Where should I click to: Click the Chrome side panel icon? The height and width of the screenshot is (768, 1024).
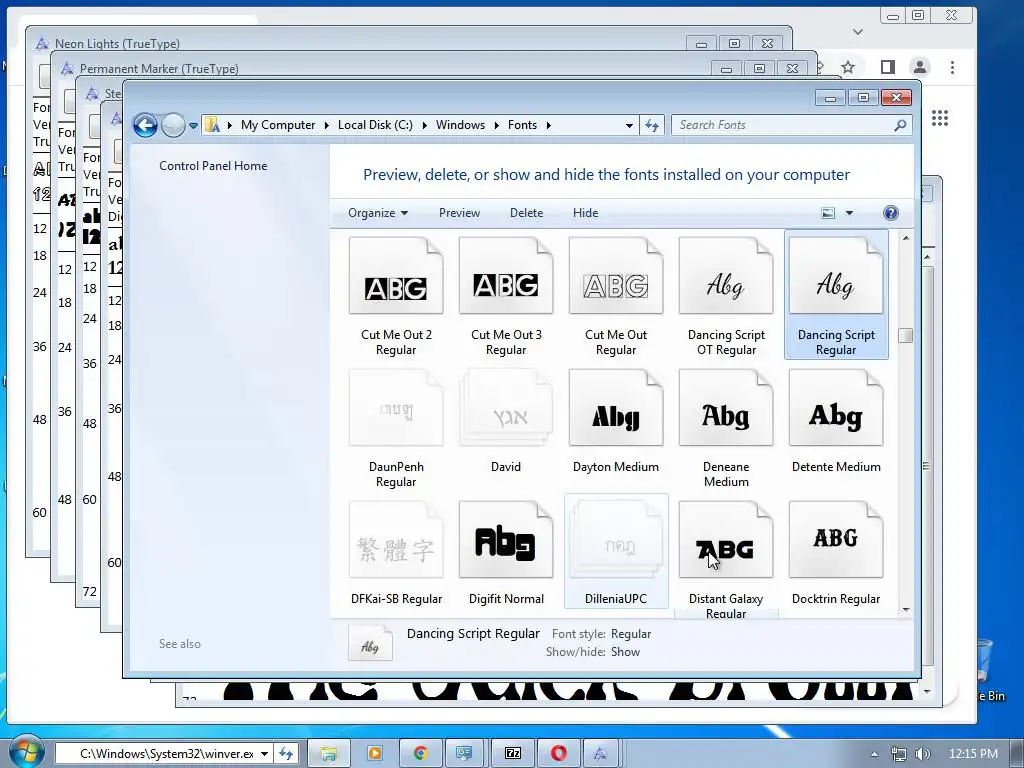pyautogui.click(x=888, y=67)
